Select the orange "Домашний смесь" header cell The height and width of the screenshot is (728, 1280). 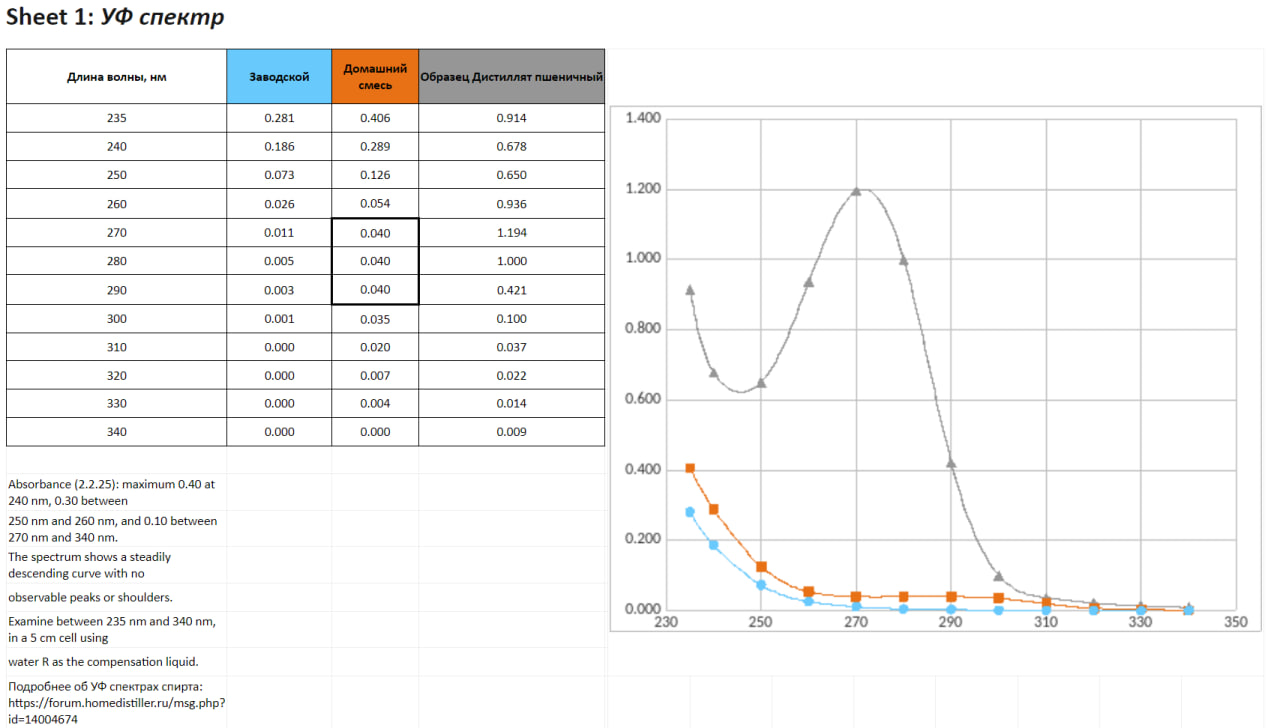(375, 76)
